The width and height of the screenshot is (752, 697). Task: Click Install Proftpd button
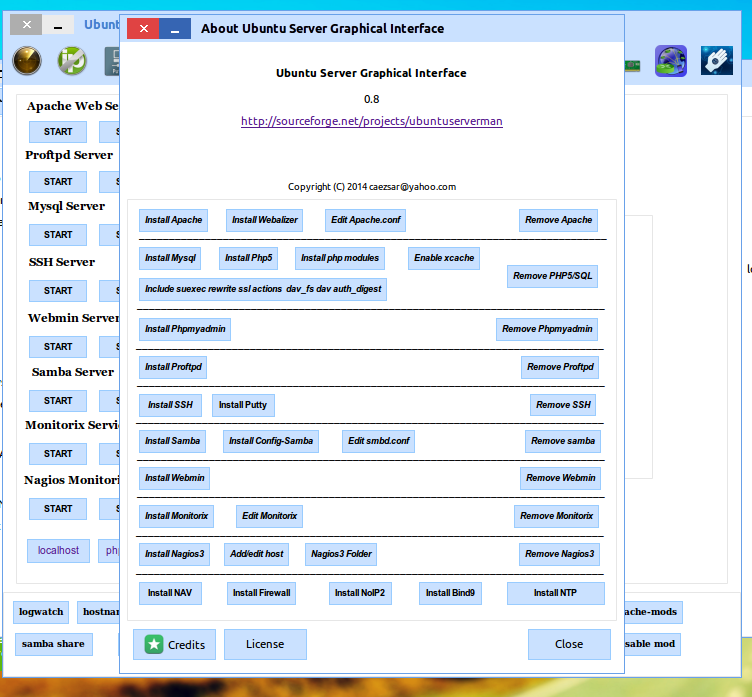coord(173,367)
